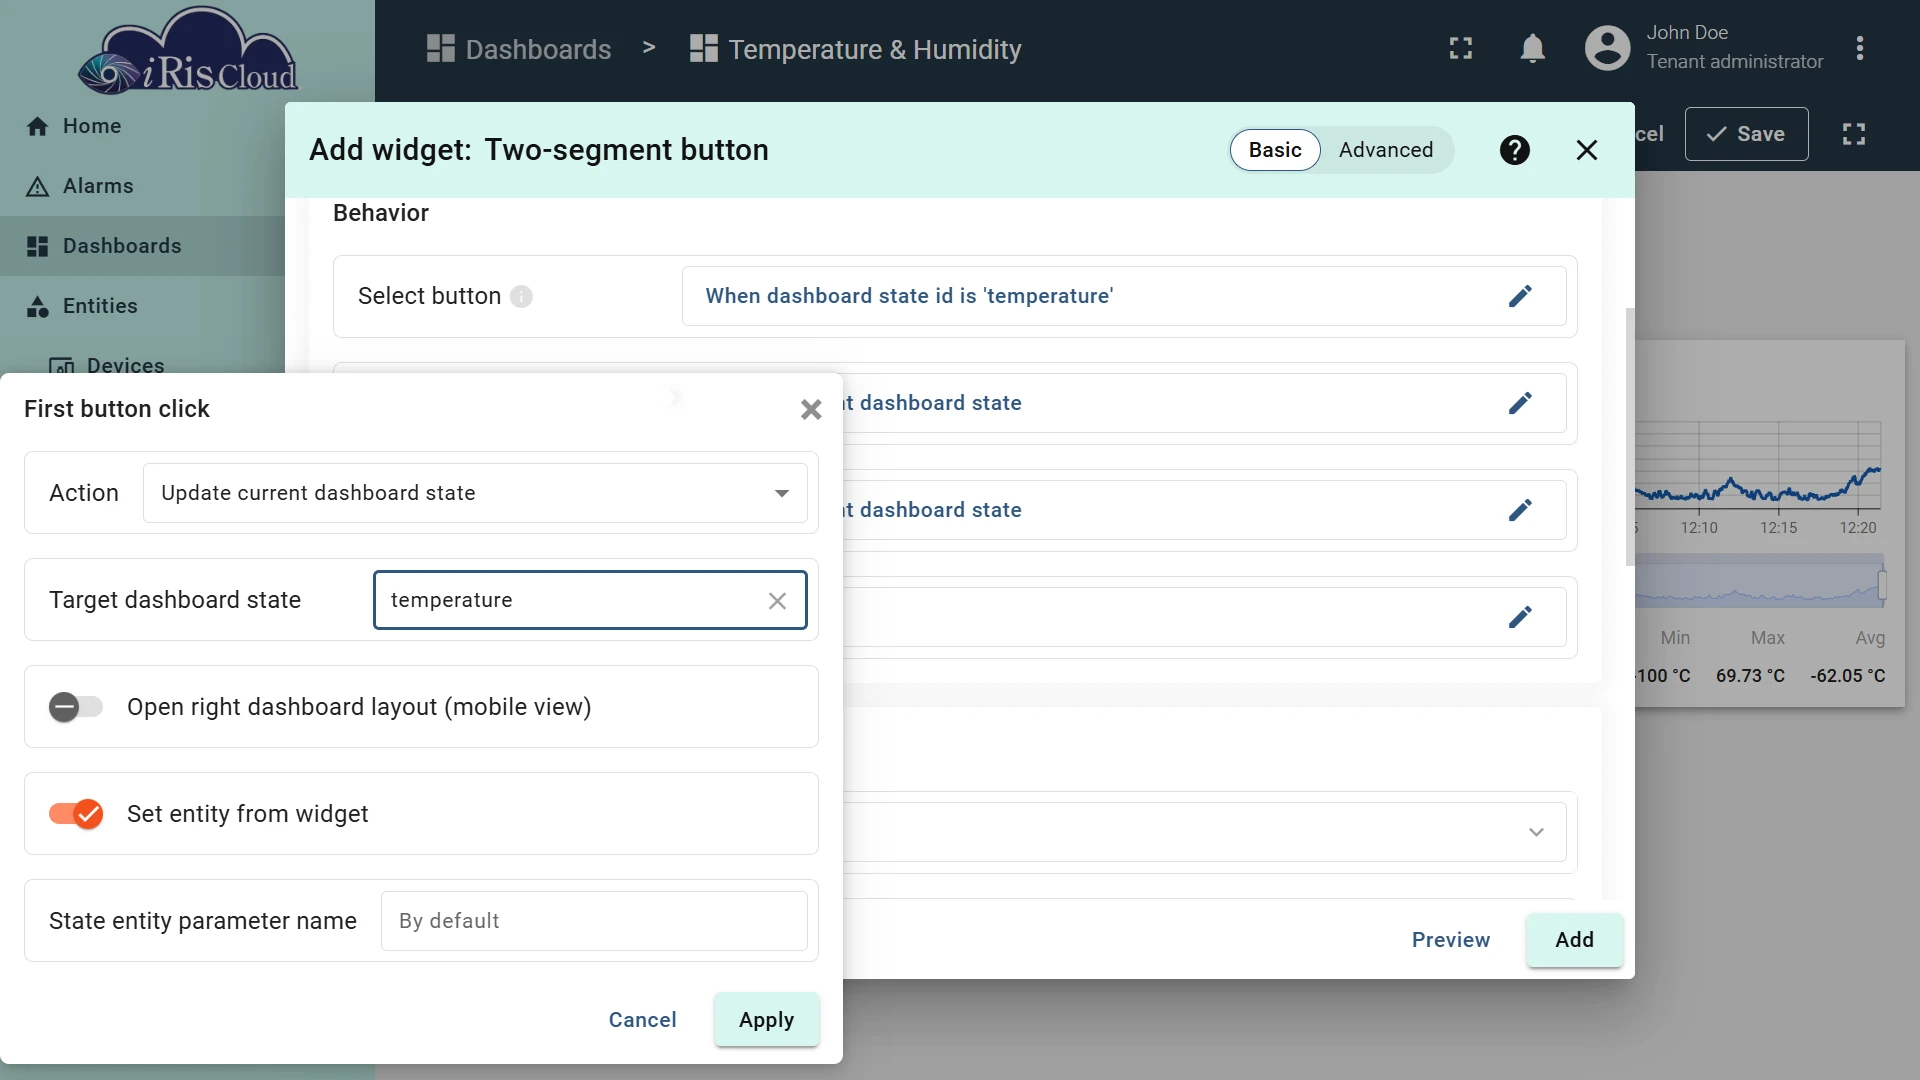This screenshot has width=1920, height=1080.
Task: Click Cancel in the First button click popup
Action: (642, 1020)
